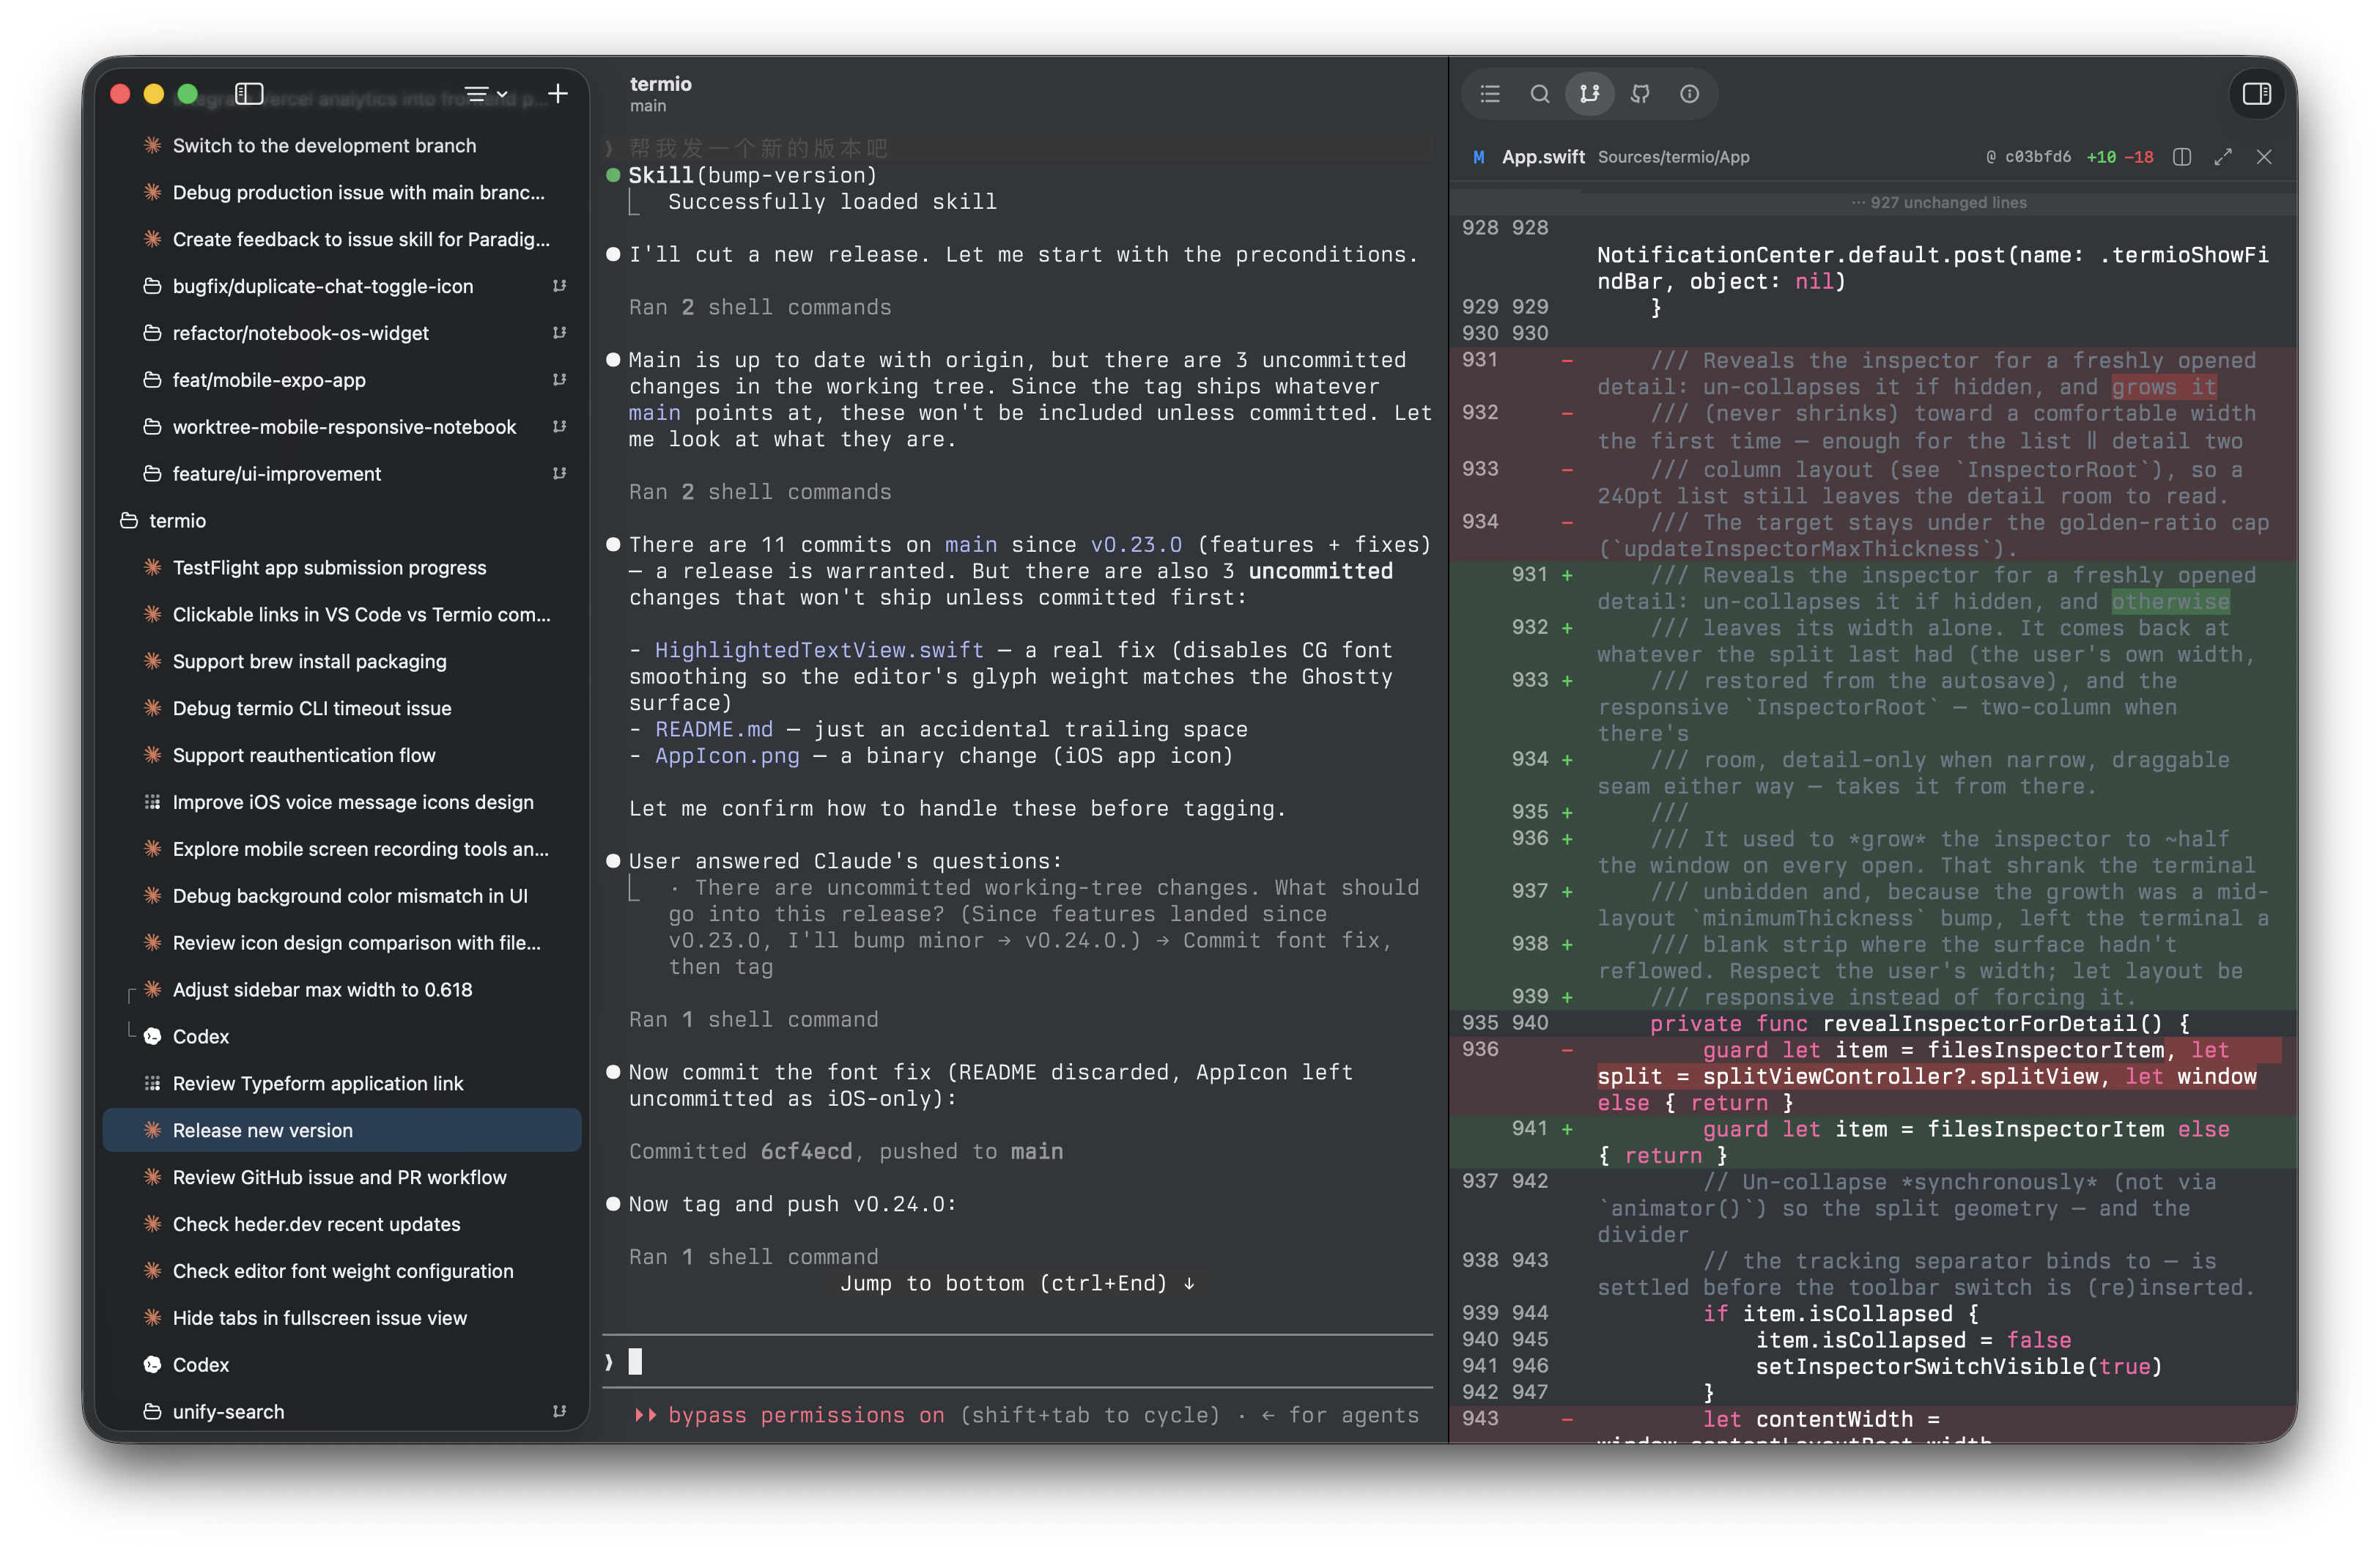Select bugfix/duplicate-chat-toggle-icon folder
Screen dimensions: 2380x1552
pos(342,286)
